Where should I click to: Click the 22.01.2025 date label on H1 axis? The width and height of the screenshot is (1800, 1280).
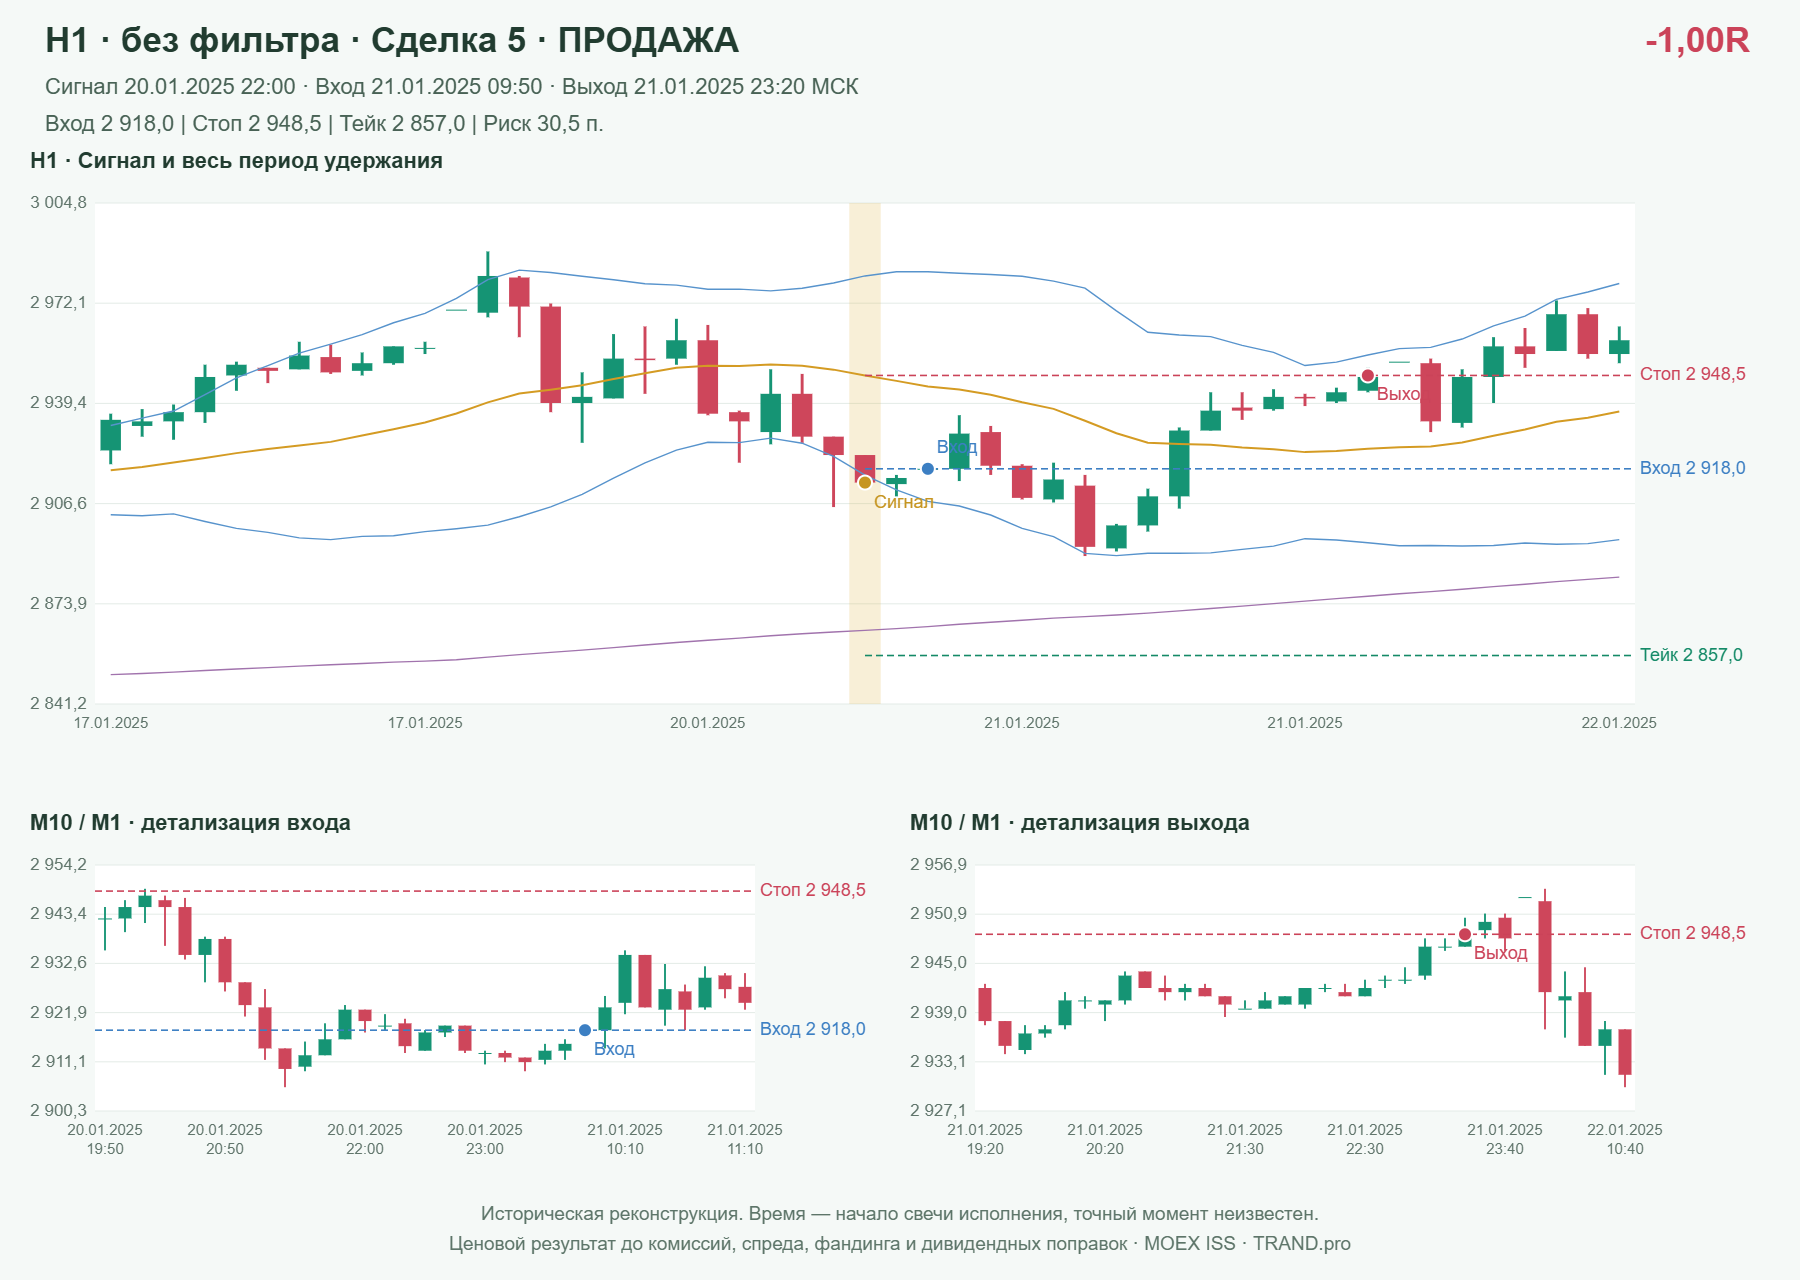1619,723
